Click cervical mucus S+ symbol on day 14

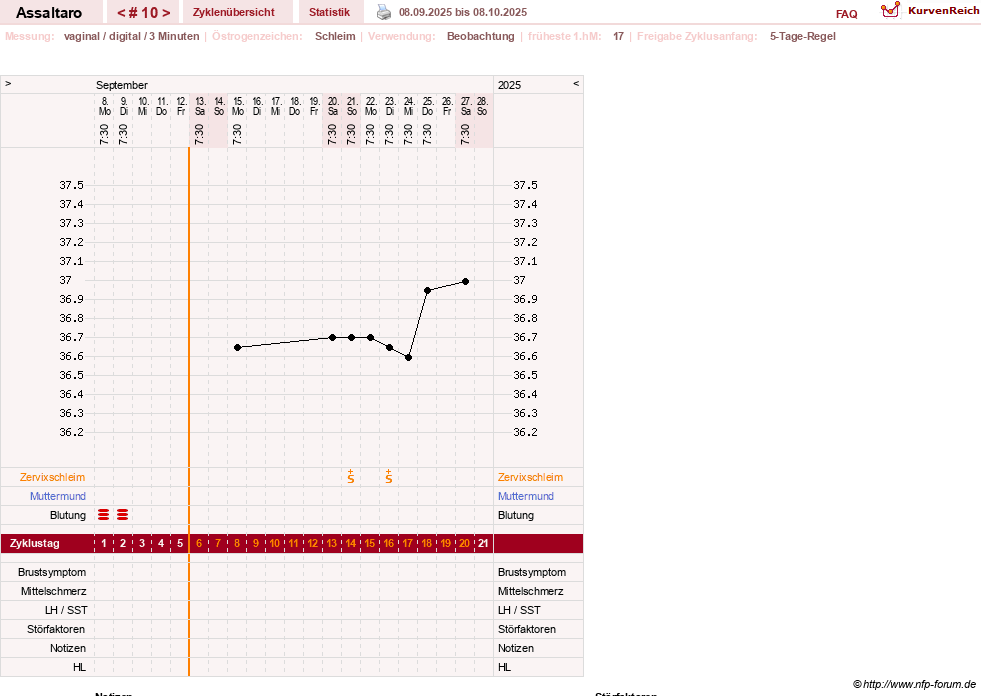(351, 477)
